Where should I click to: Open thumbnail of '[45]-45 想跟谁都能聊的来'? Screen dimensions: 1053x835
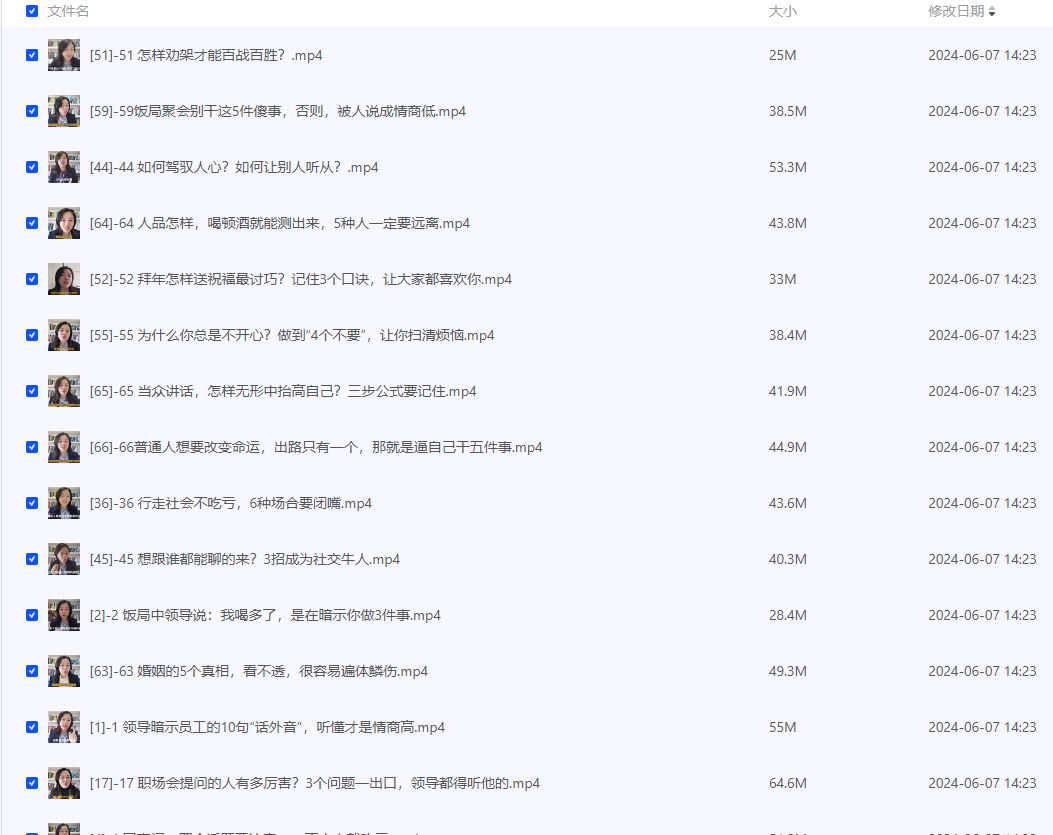64,559
